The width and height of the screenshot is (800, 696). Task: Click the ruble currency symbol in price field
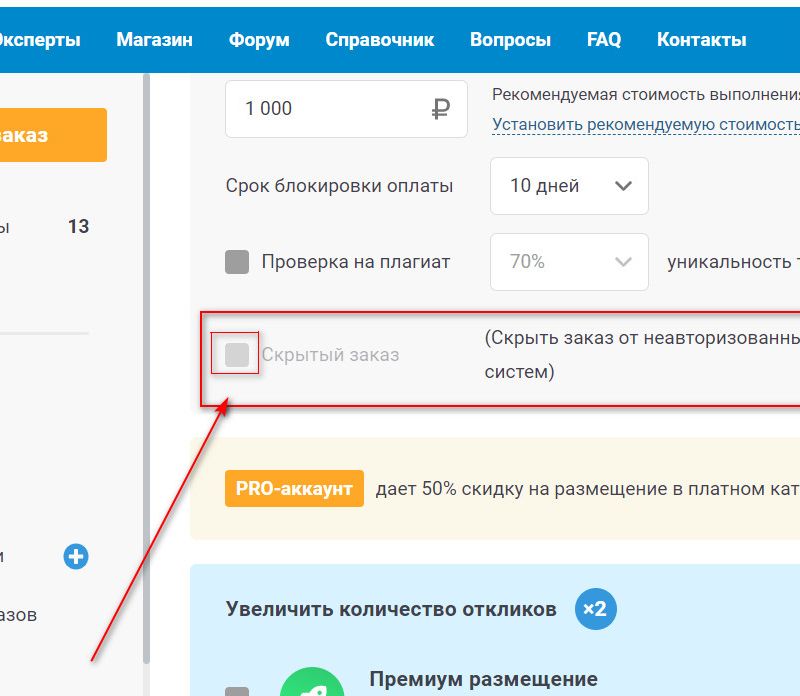441,109
